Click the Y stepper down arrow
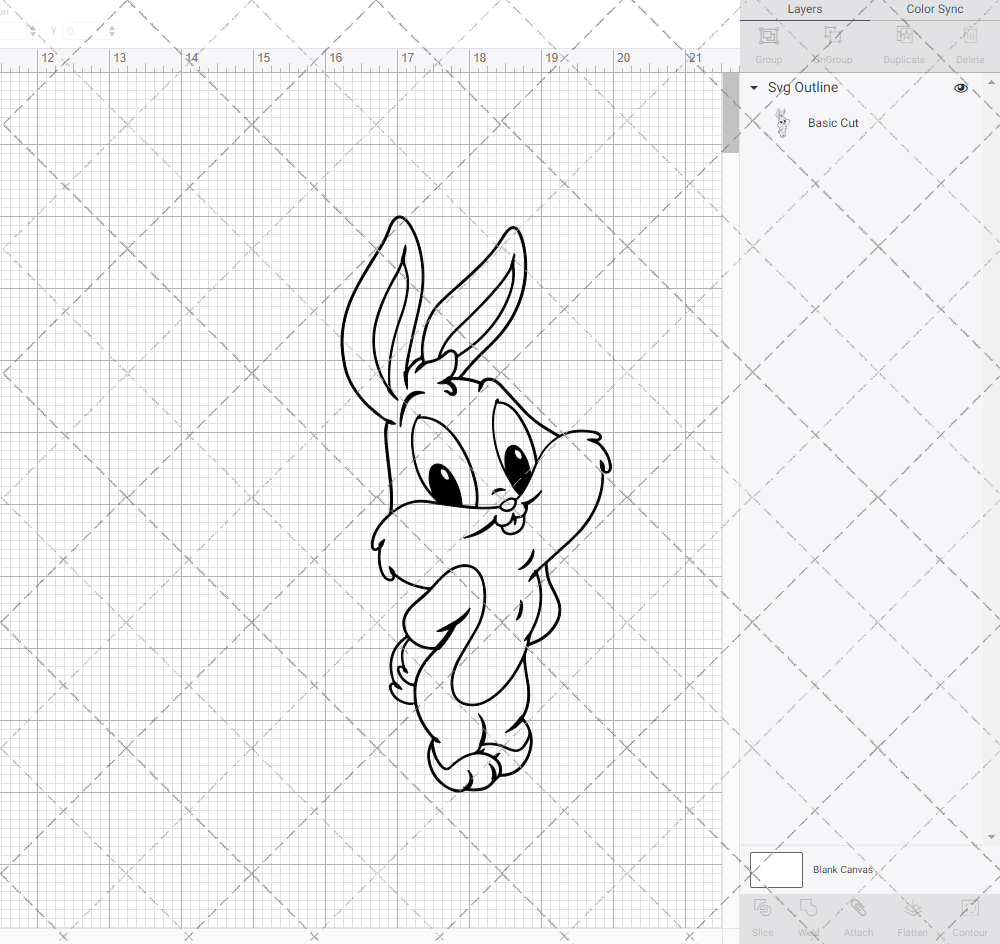1000x944 pixels. click(111, 33)
